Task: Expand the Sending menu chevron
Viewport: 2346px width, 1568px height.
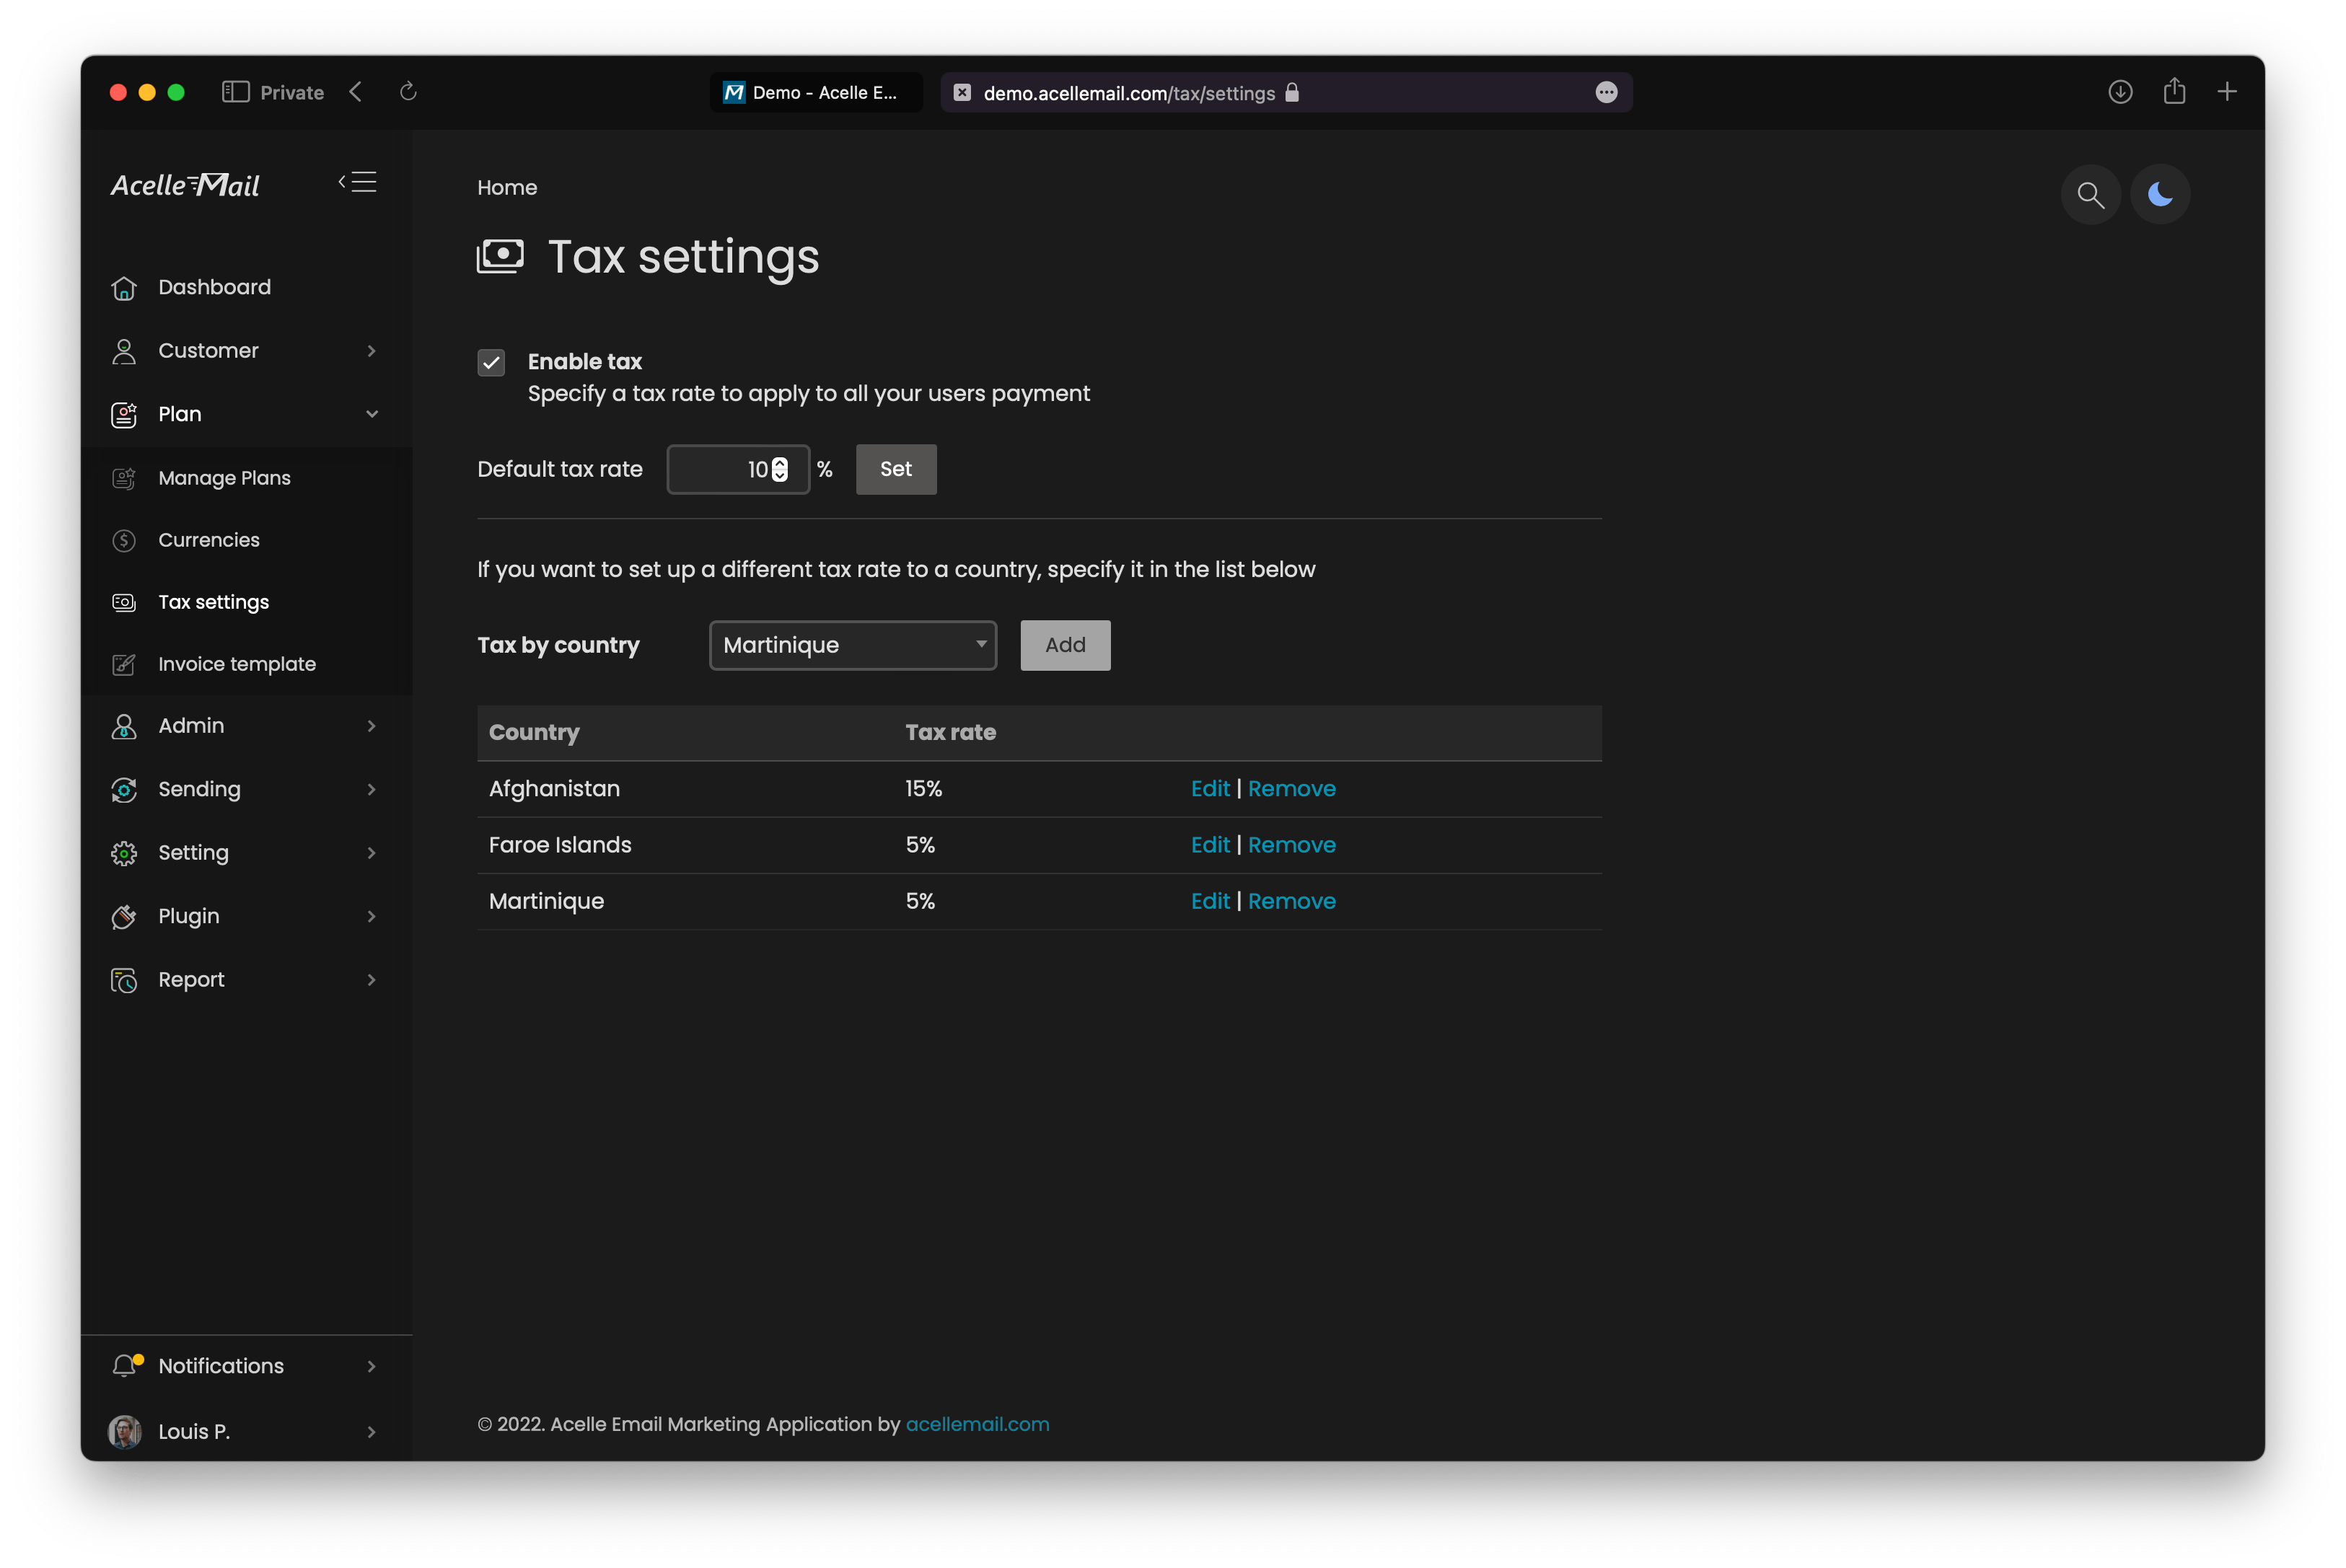Action: click(x=372, y=790)
